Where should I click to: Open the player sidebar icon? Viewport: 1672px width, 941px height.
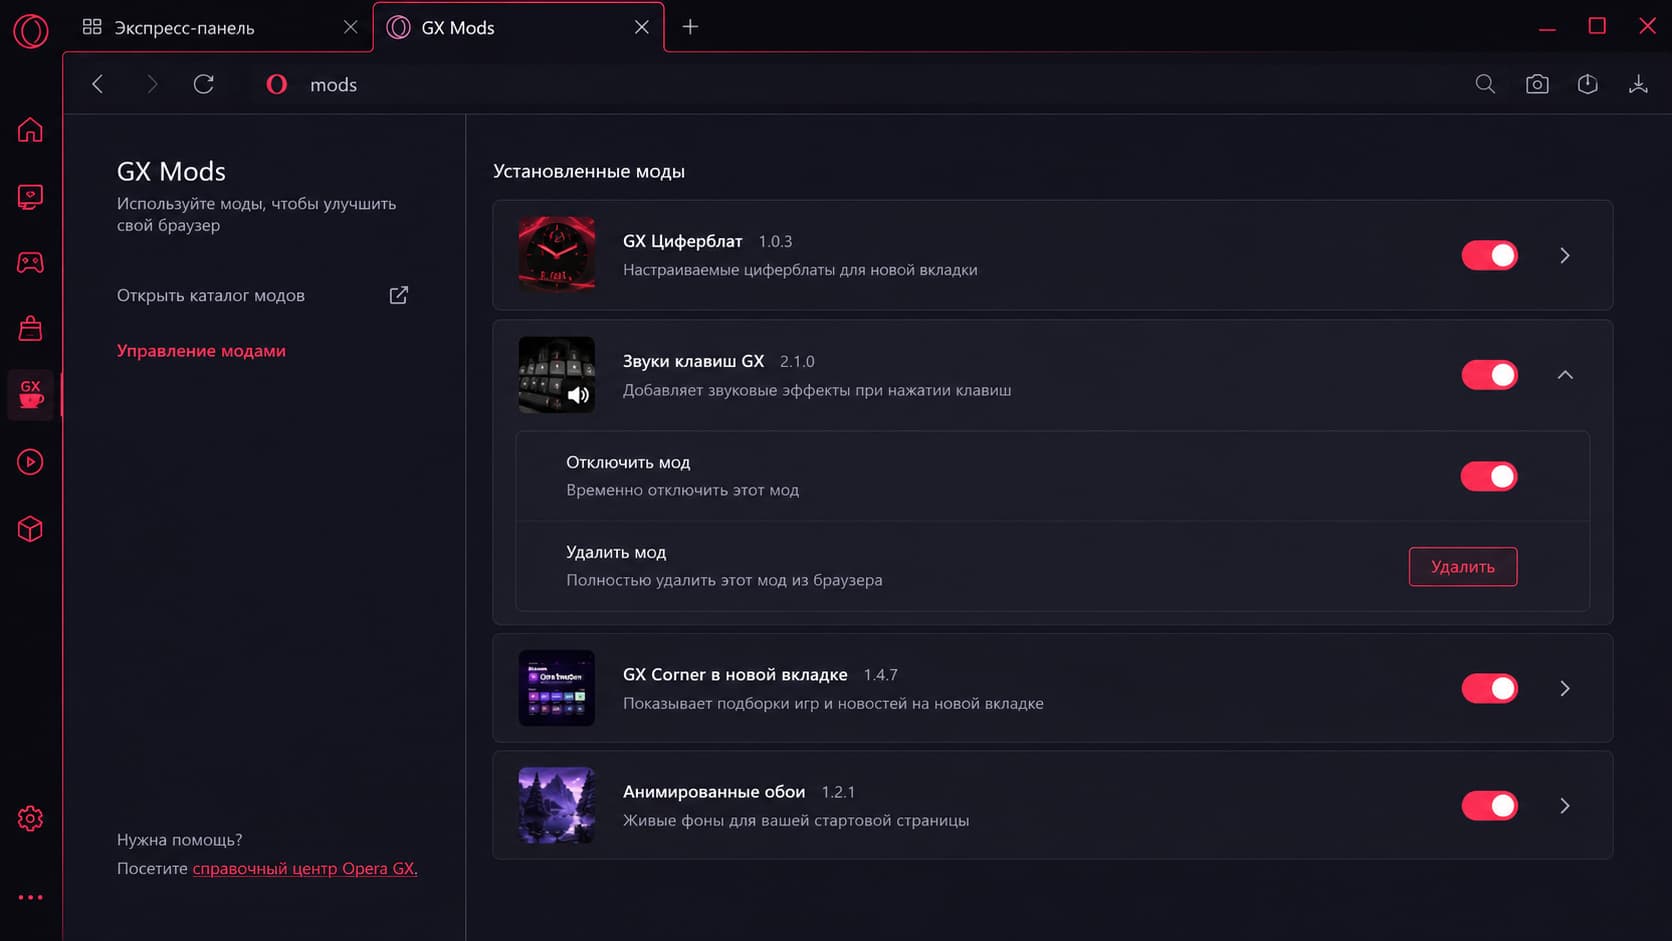(30, 462)
